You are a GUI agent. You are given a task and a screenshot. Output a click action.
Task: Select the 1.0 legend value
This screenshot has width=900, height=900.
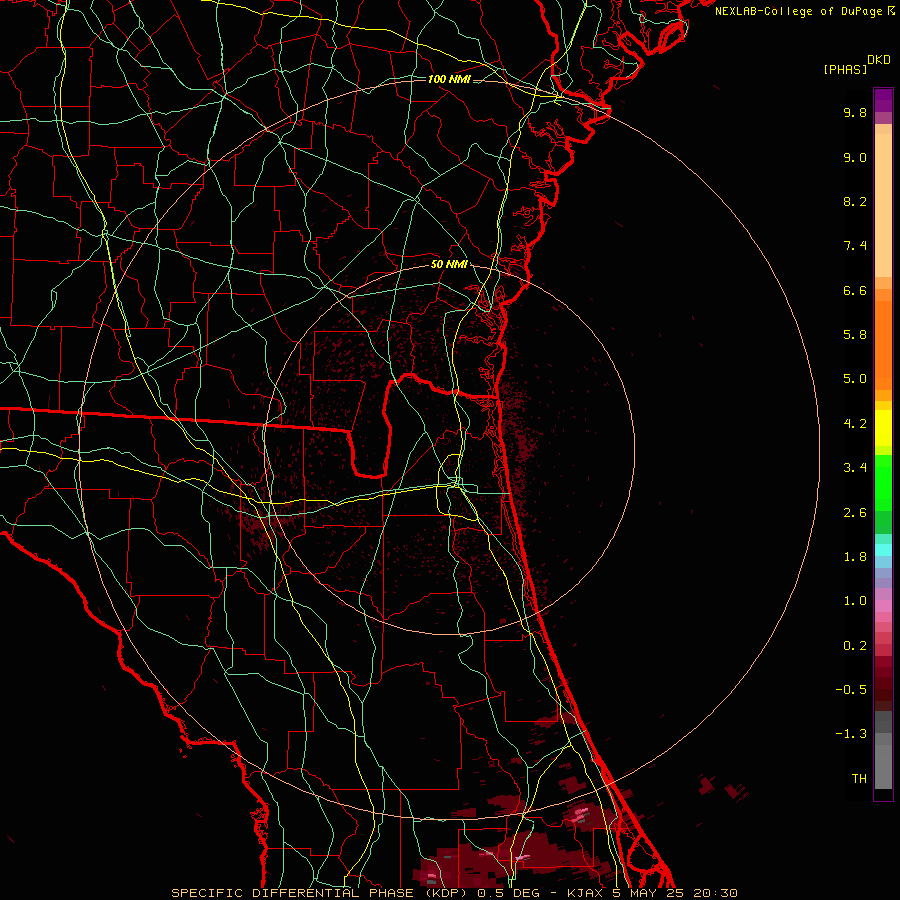click(855, 601)
